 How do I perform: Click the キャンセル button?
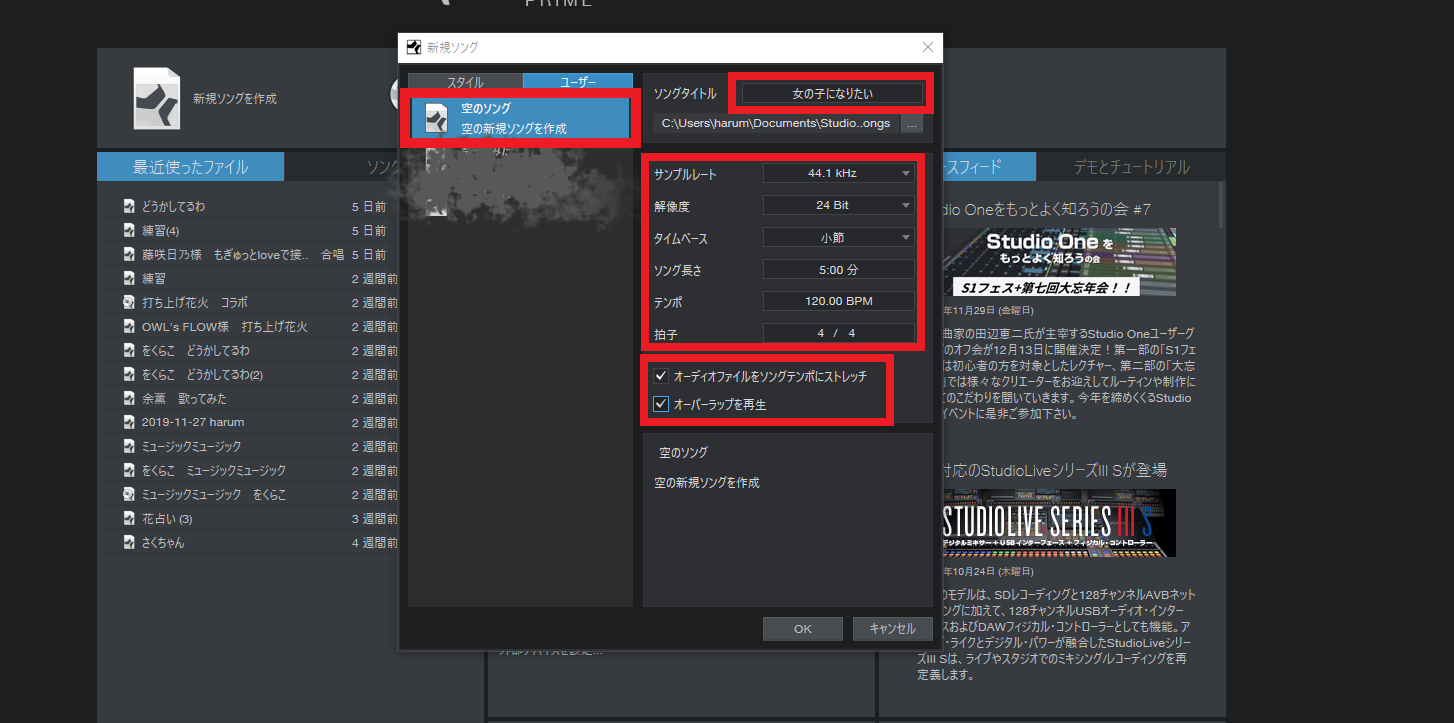coord(892,629)
